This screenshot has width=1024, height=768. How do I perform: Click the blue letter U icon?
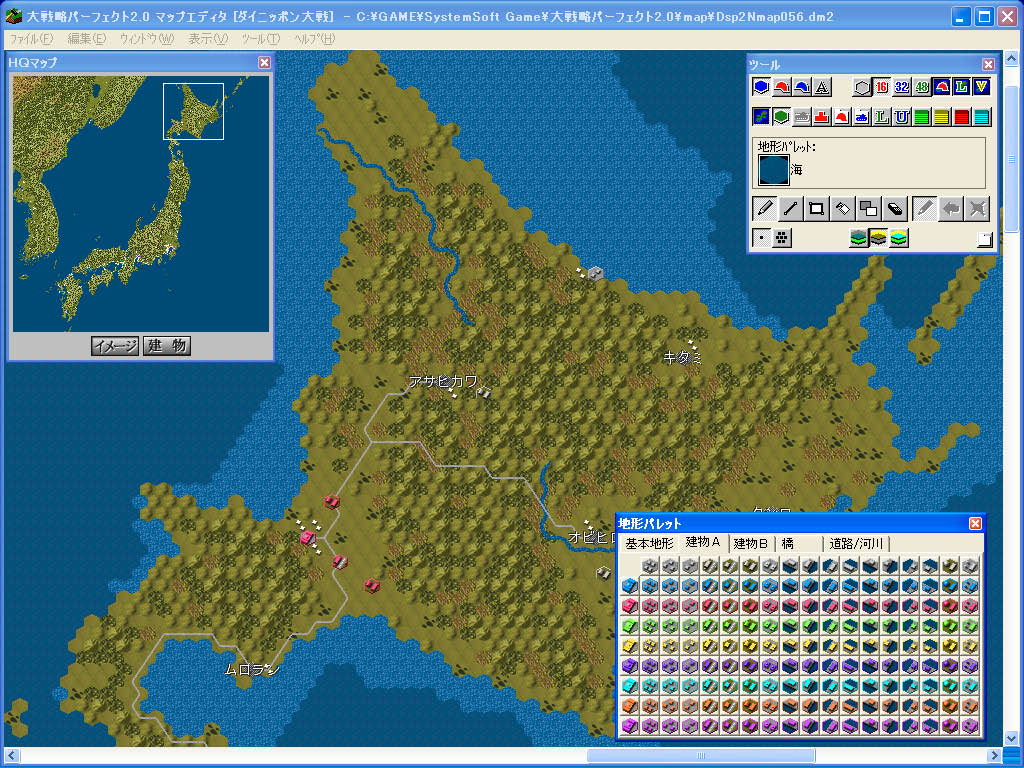902,117
